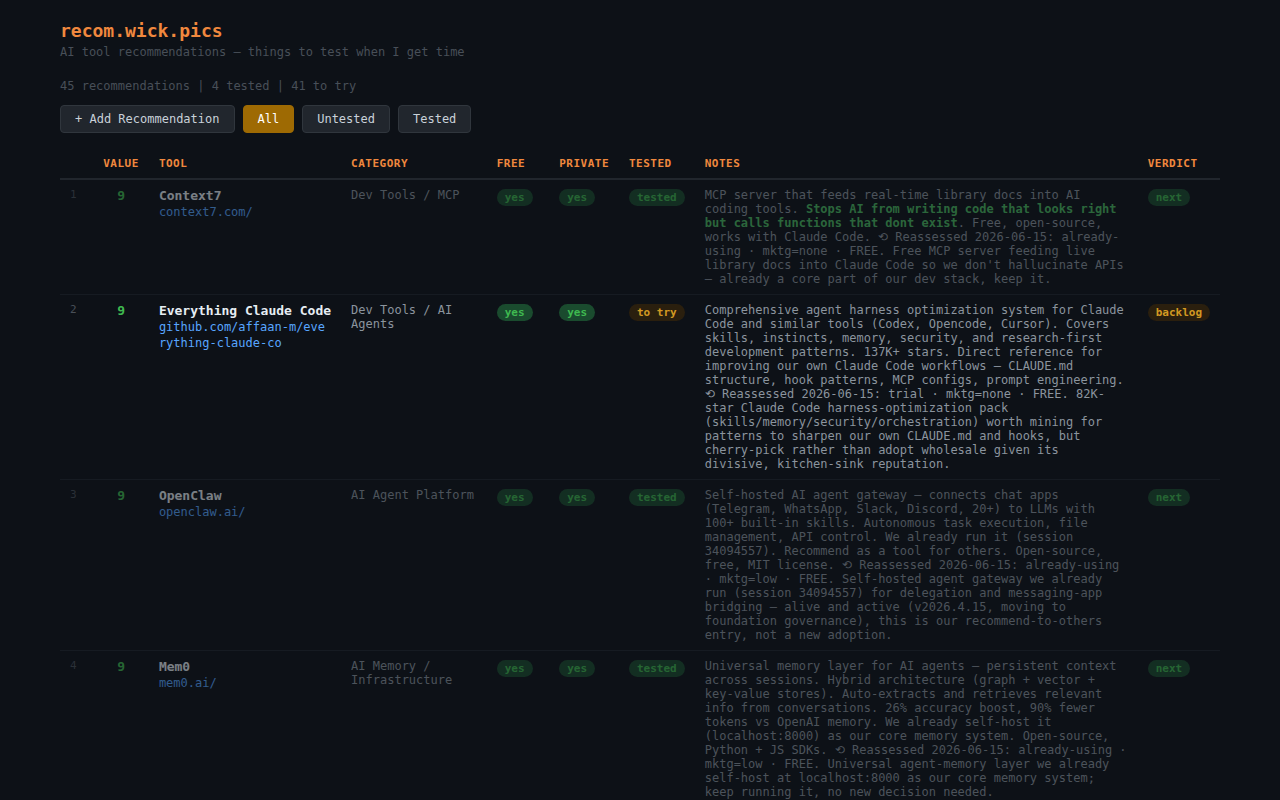Click the next verdict badge for Context7
This screenshot has height=800, width=1280.
pyautogui.click(x=1169, y=198)
